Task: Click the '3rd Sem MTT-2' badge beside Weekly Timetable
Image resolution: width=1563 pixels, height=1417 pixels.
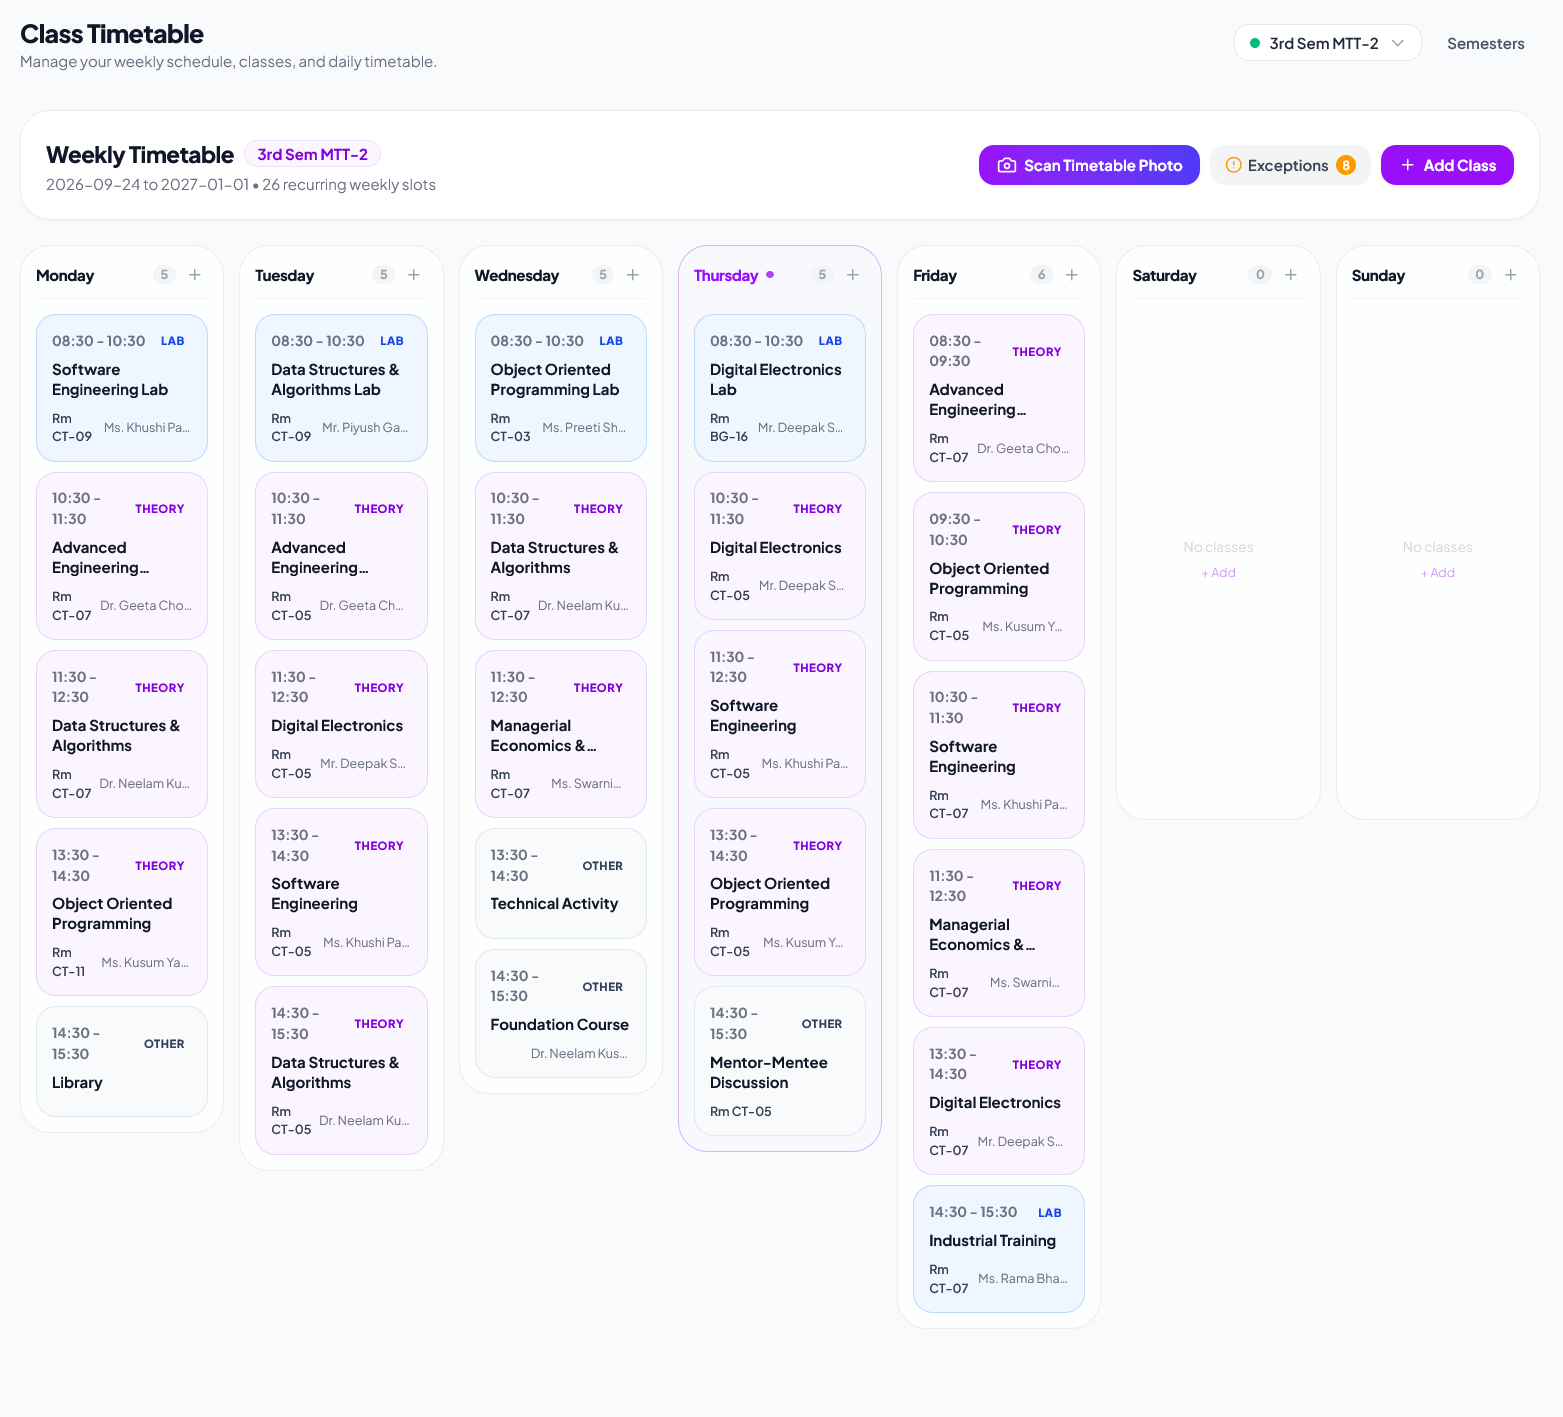Action: (x=312, y=154)
